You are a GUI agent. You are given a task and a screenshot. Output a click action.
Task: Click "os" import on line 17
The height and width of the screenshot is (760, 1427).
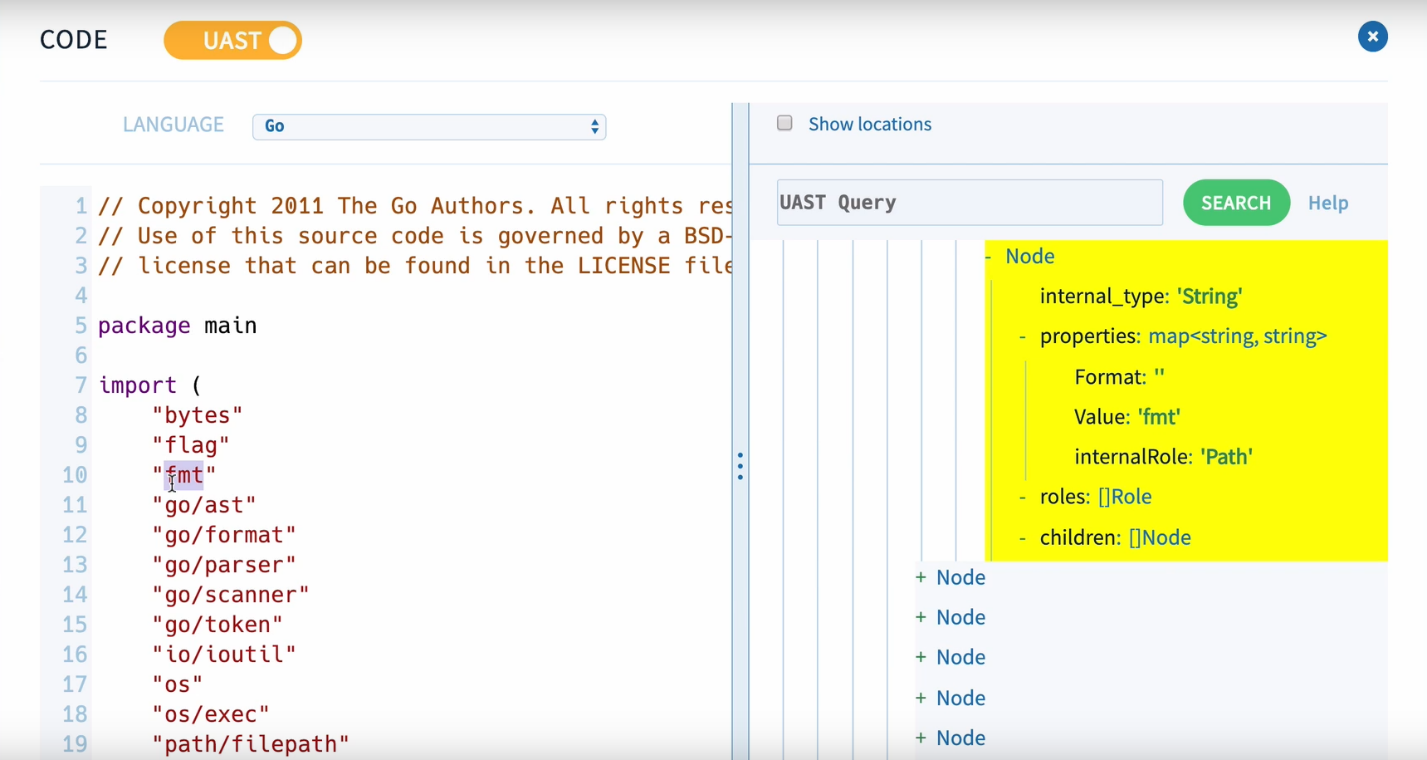coord(177,685)
